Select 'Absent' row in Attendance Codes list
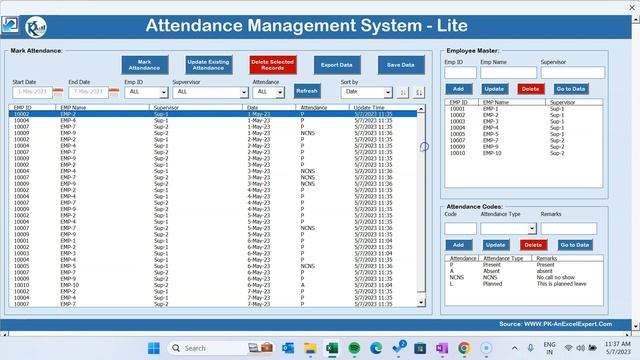The height and width of the screenshot is (360, 640). pos(523,271)
